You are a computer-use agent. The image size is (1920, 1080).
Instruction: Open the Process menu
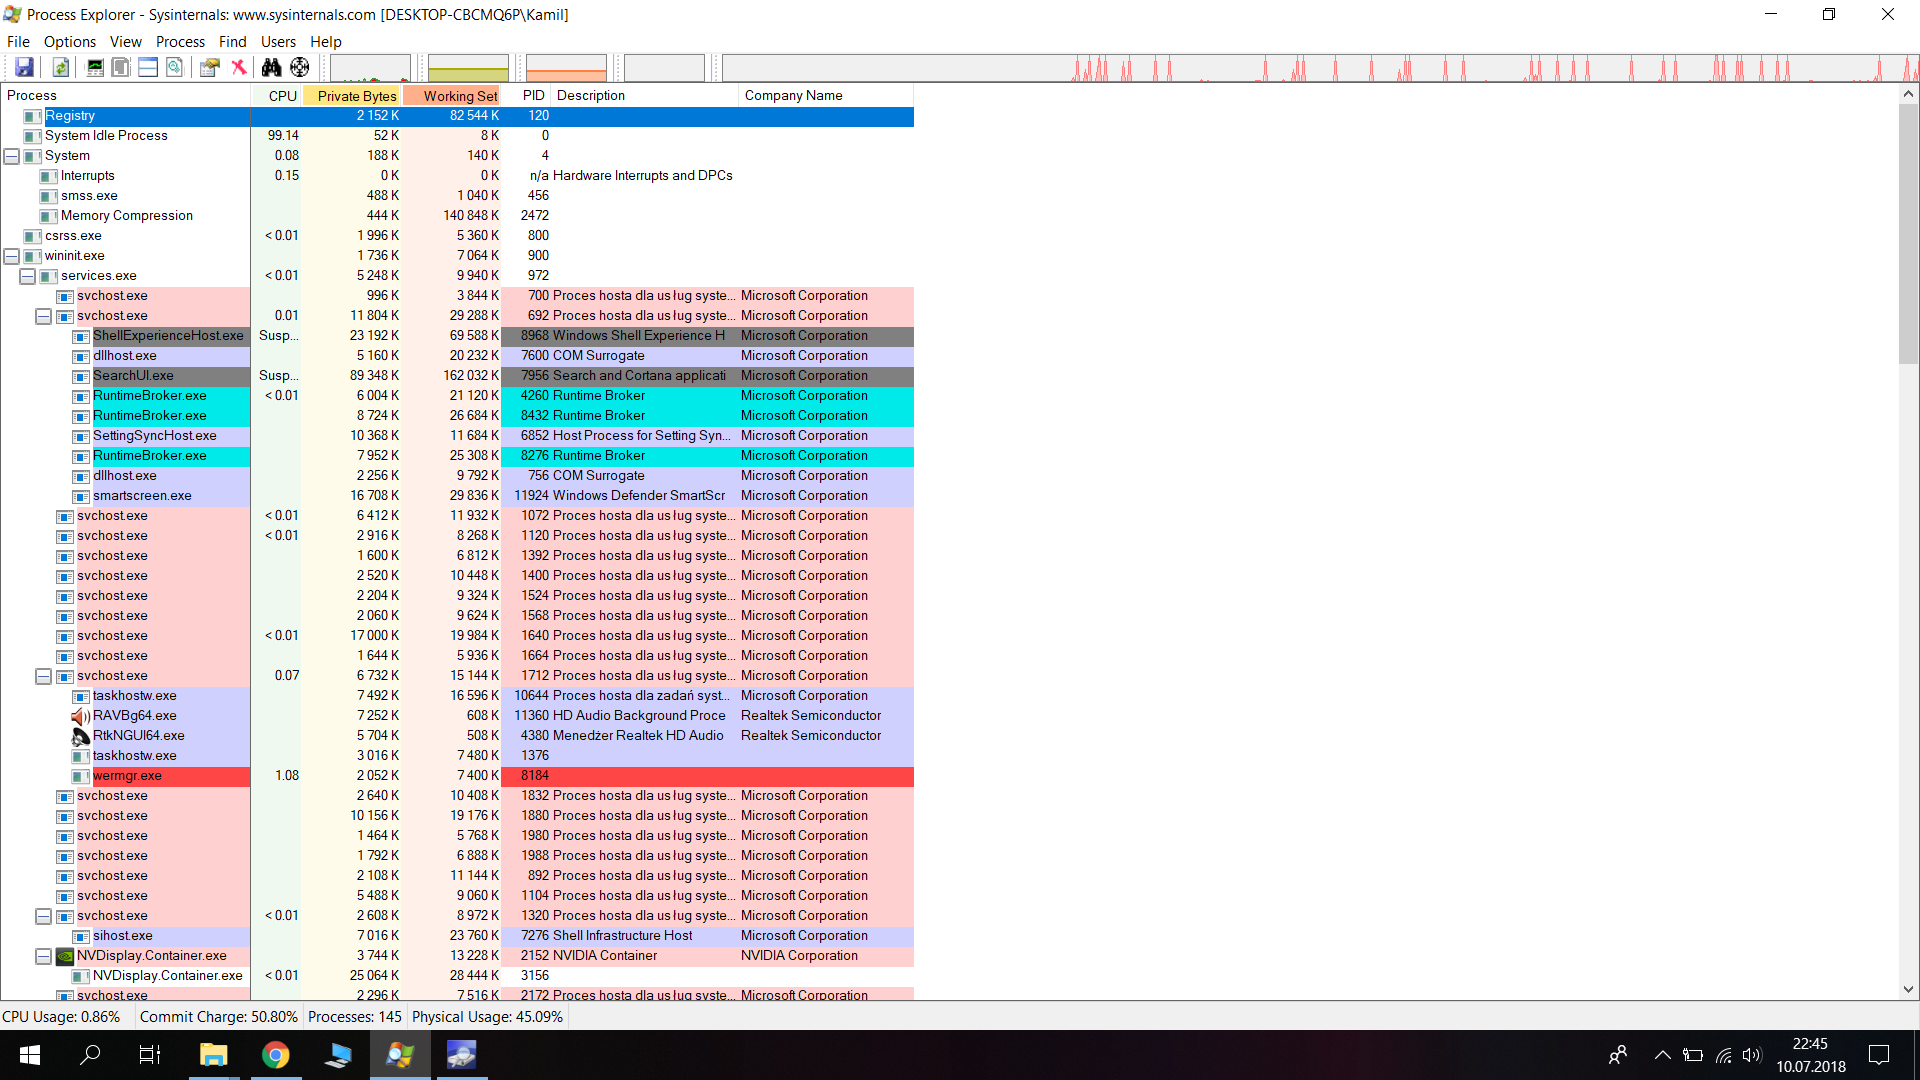click(x=180, y=42)
